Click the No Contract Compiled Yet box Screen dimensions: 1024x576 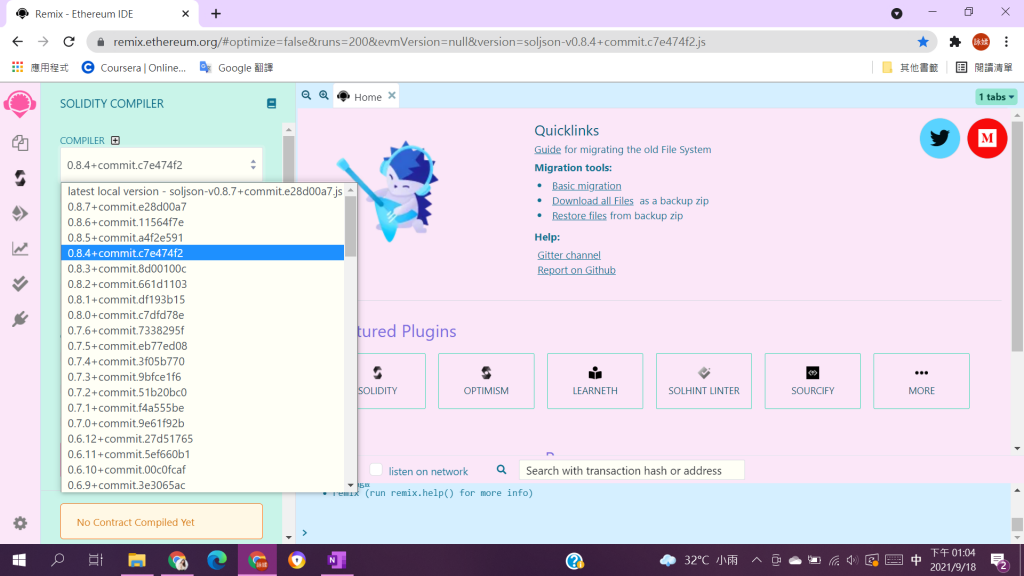[161, 522]
